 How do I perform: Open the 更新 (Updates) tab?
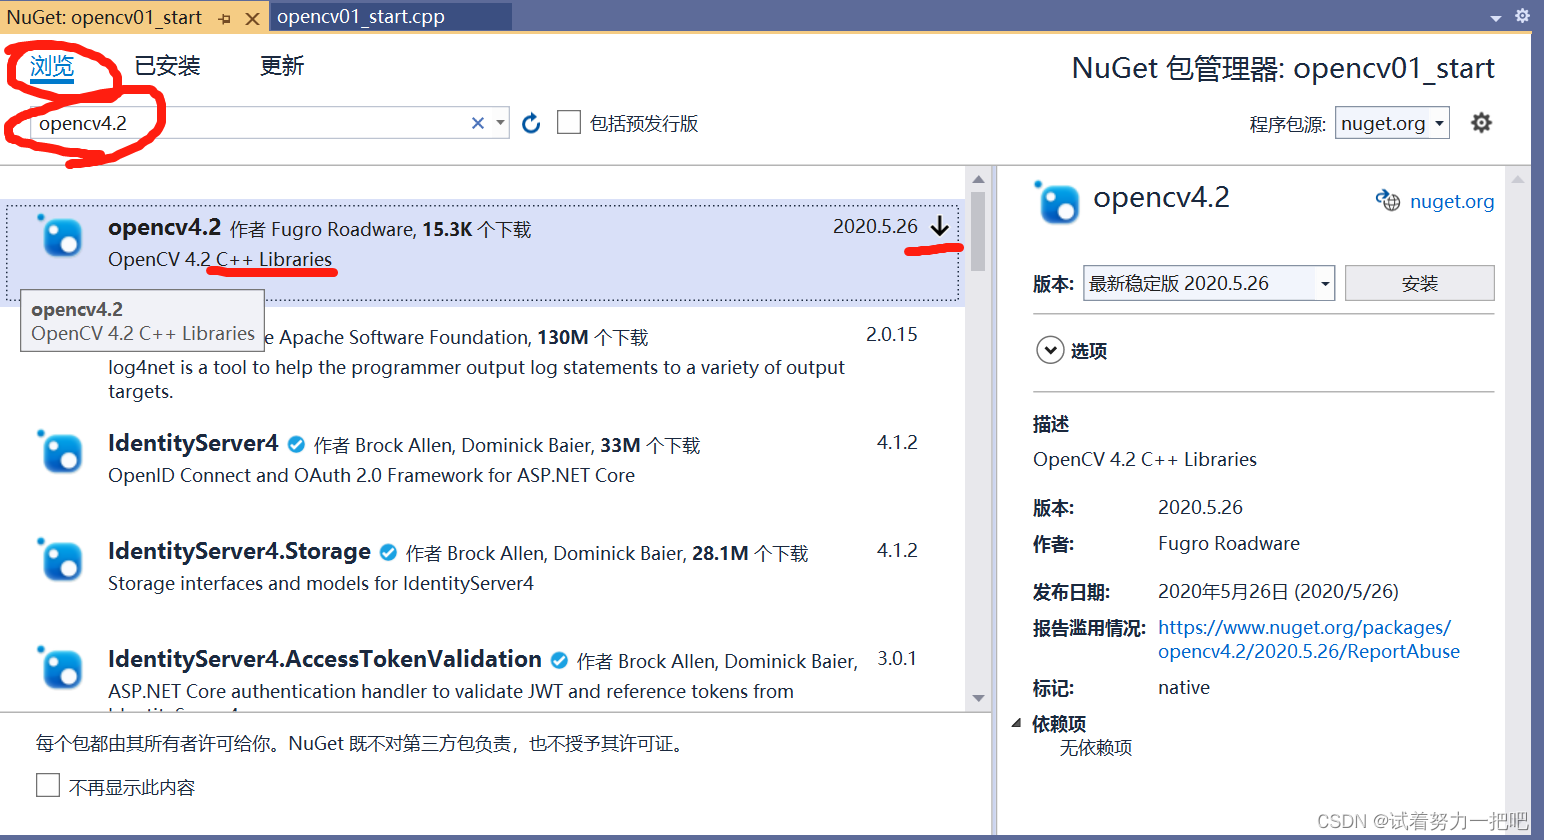[x=282, y=66]
